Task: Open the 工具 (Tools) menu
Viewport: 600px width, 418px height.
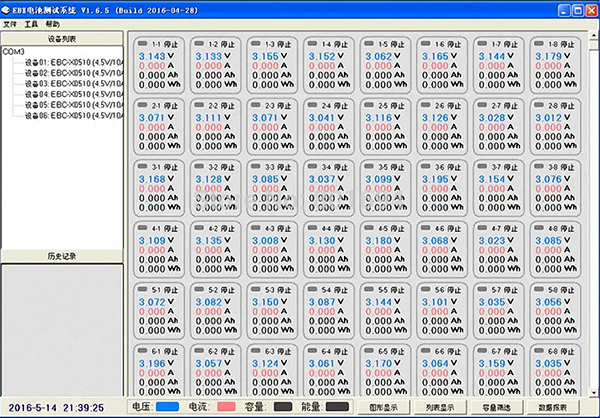Action: coord(31,22)
